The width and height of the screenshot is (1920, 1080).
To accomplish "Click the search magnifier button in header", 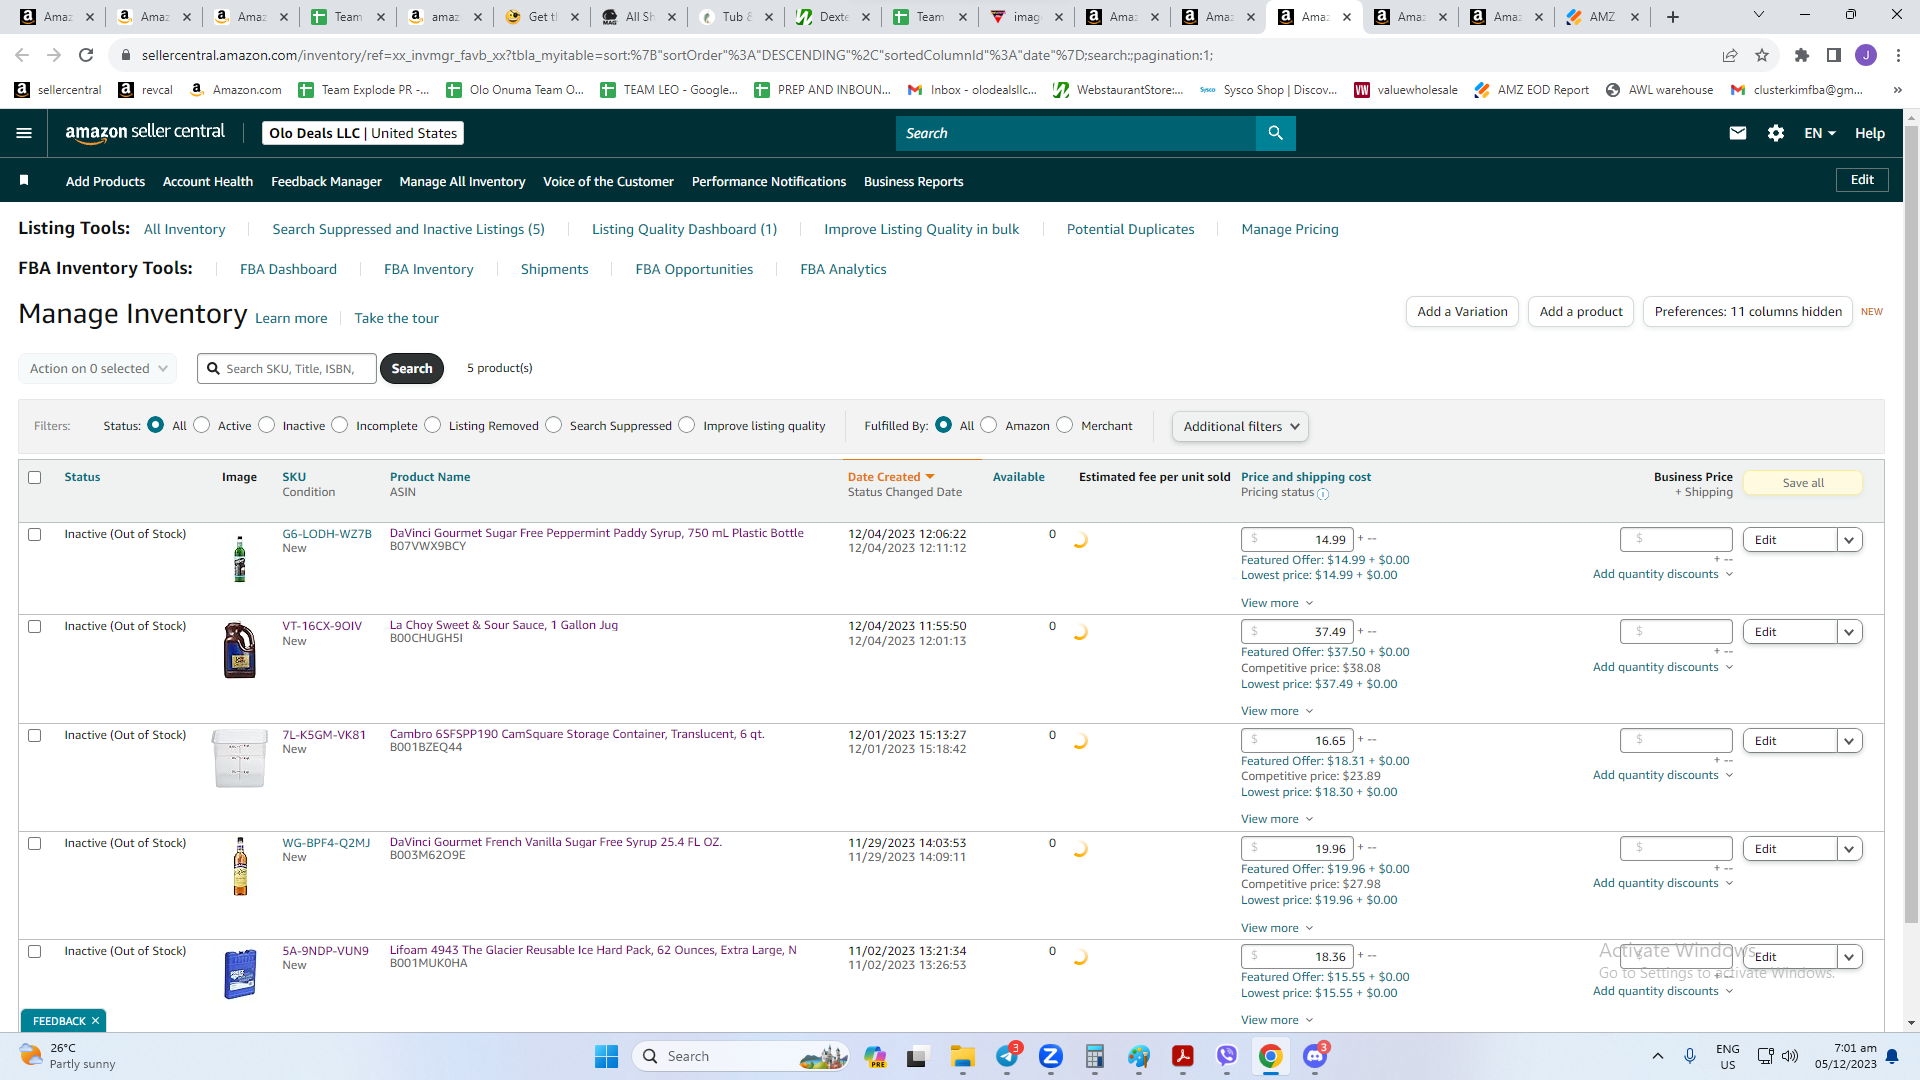I will (1275, 133).
